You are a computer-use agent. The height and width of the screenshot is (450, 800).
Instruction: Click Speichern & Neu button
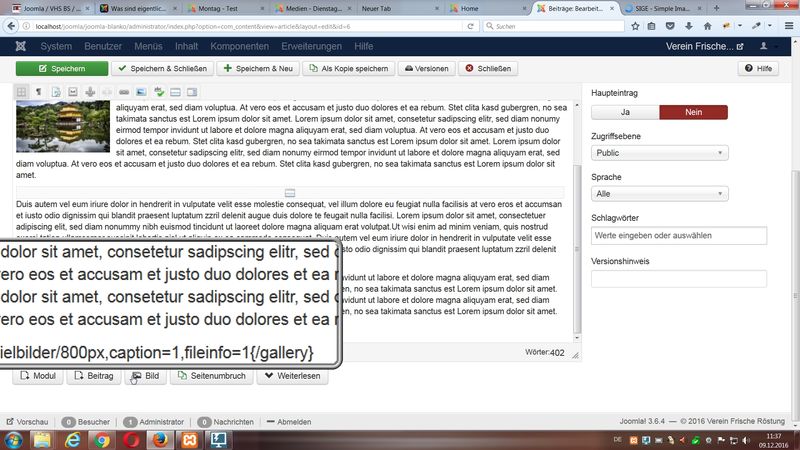point(258,68)
